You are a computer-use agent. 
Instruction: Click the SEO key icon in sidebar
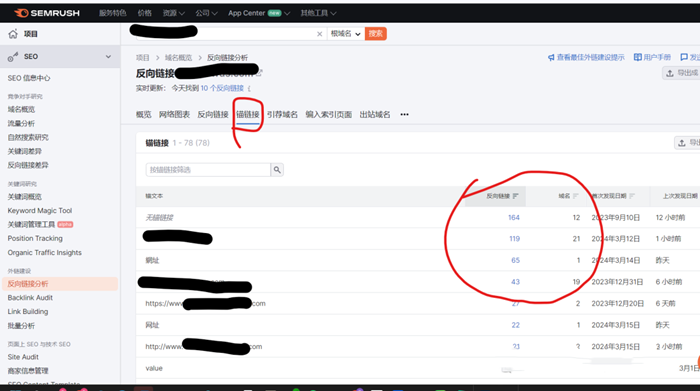pyautogui.click(x=13, y=57)
